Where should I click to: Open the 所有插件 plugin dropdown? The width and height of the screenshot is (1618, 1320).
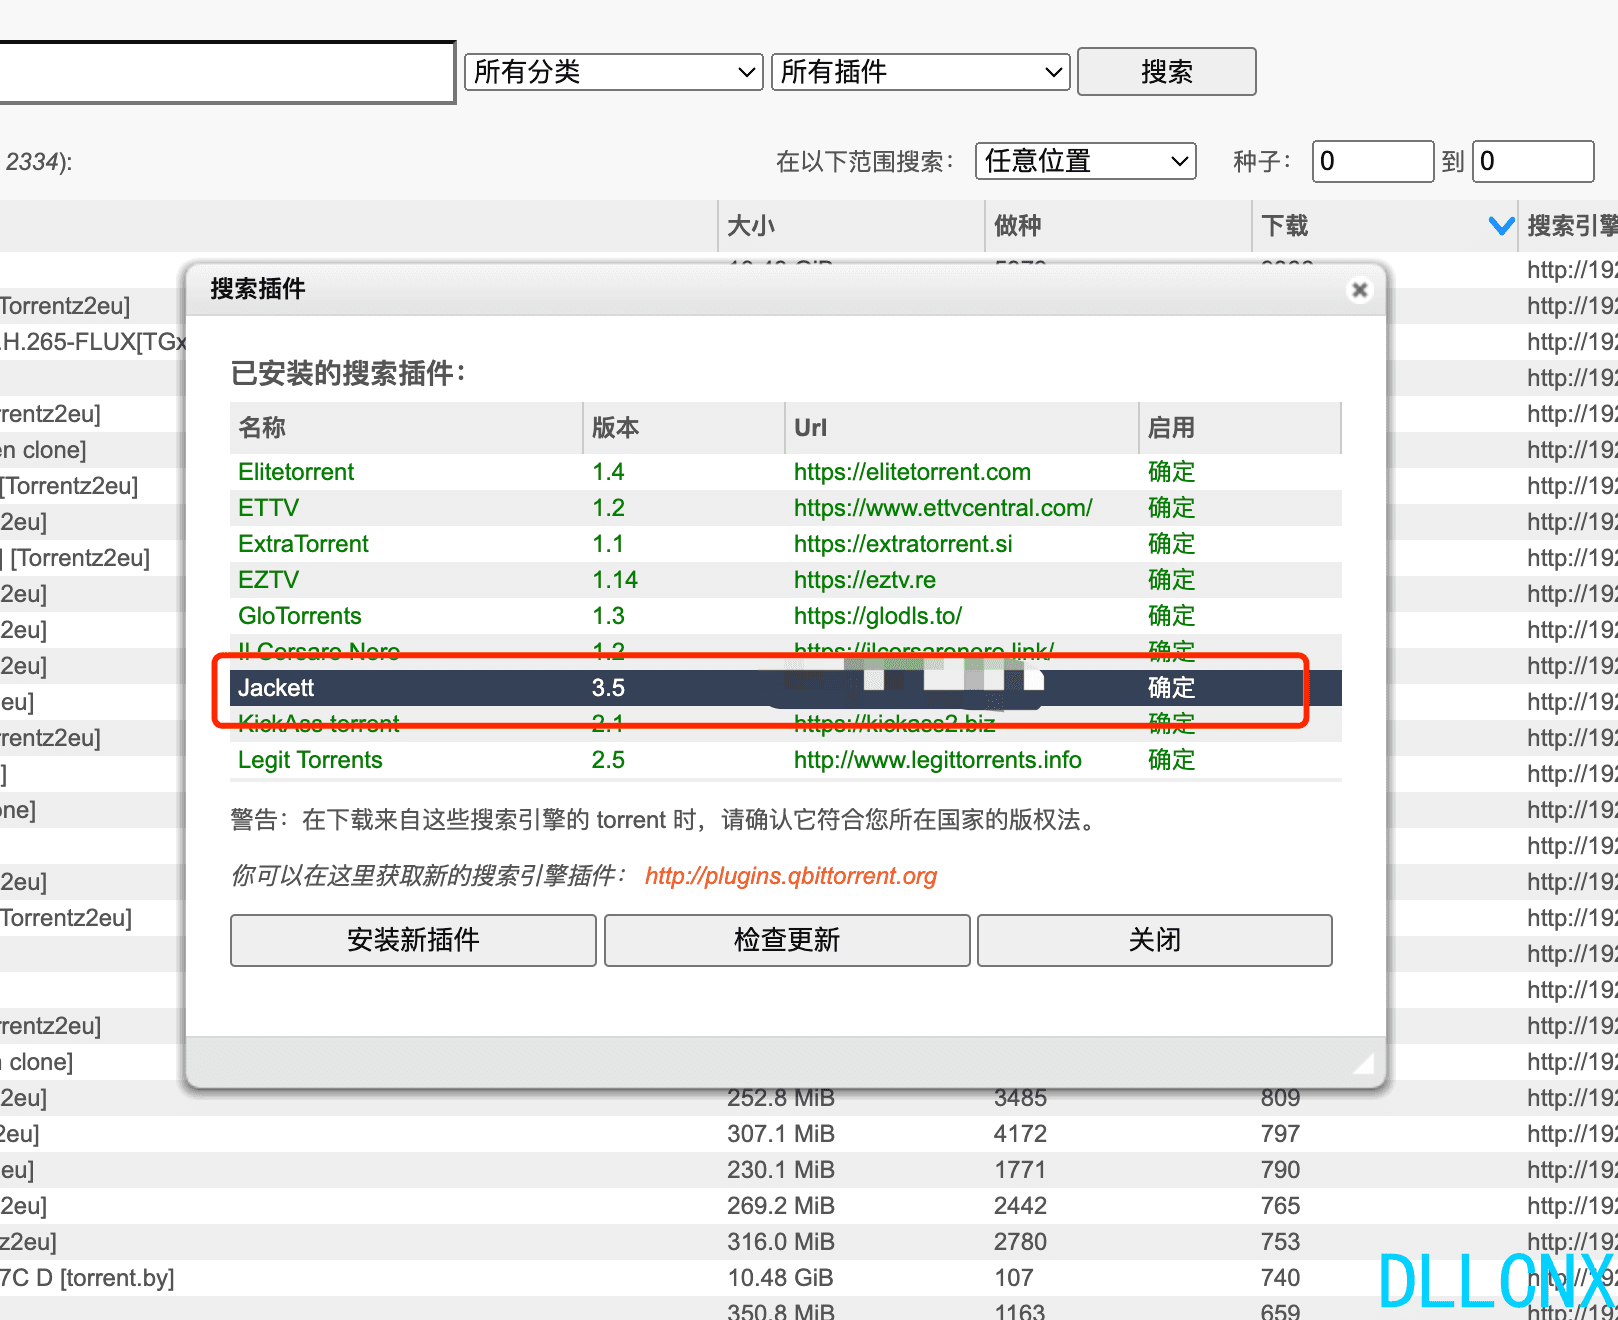921,72
